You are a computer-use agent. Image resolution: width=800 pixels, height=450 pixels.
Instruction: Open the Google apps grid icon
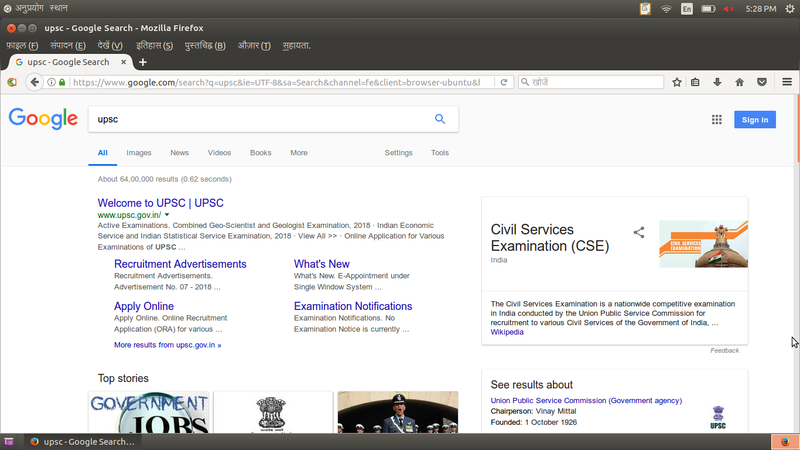click(716, 119)
